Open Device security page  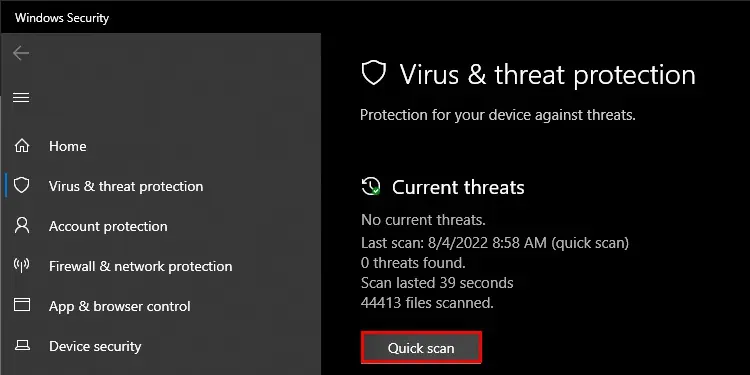click(95, 346)
